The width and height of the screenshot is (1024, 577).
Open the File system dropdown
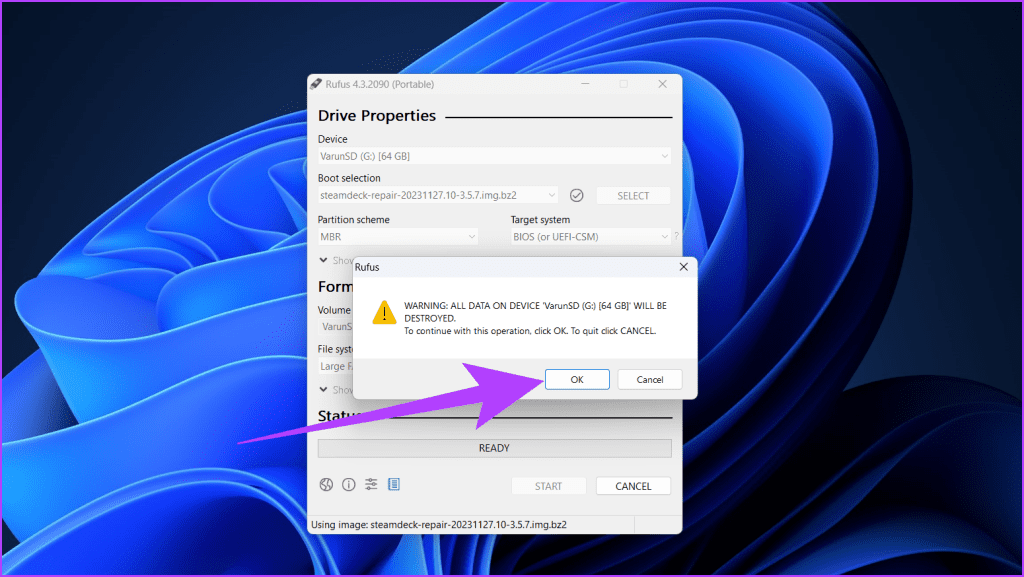tap(336, 366)
